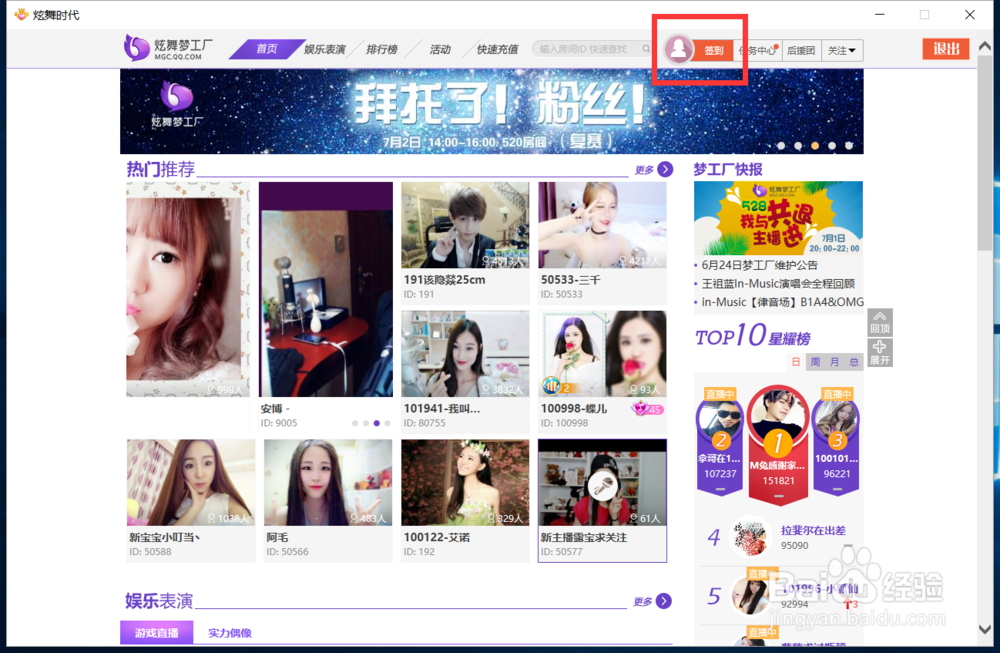This screenshot has height=653, width=1000.
Task: Click 更多 arrow next to 娱乐表演
Action: [x=664, y=601]
